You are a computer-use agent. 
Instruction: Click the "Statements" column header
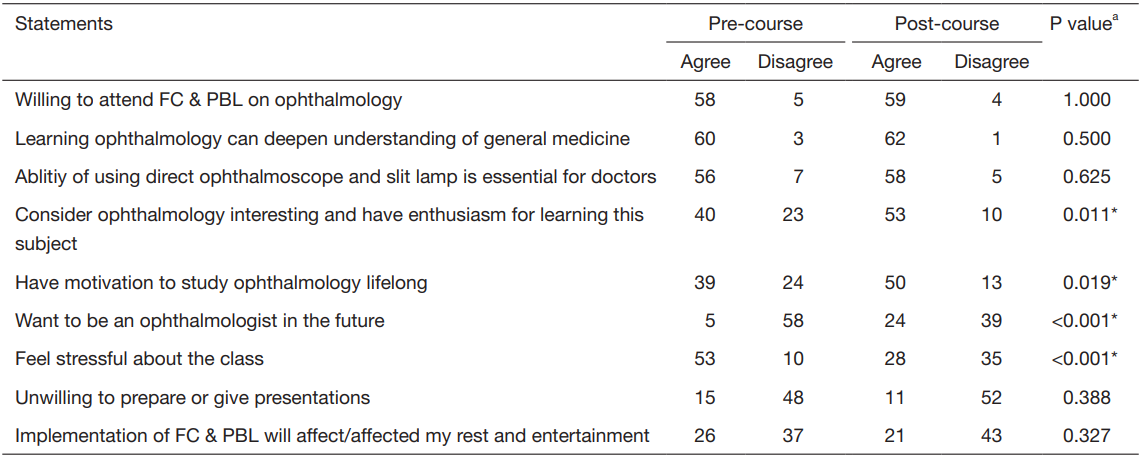[64, 24]
